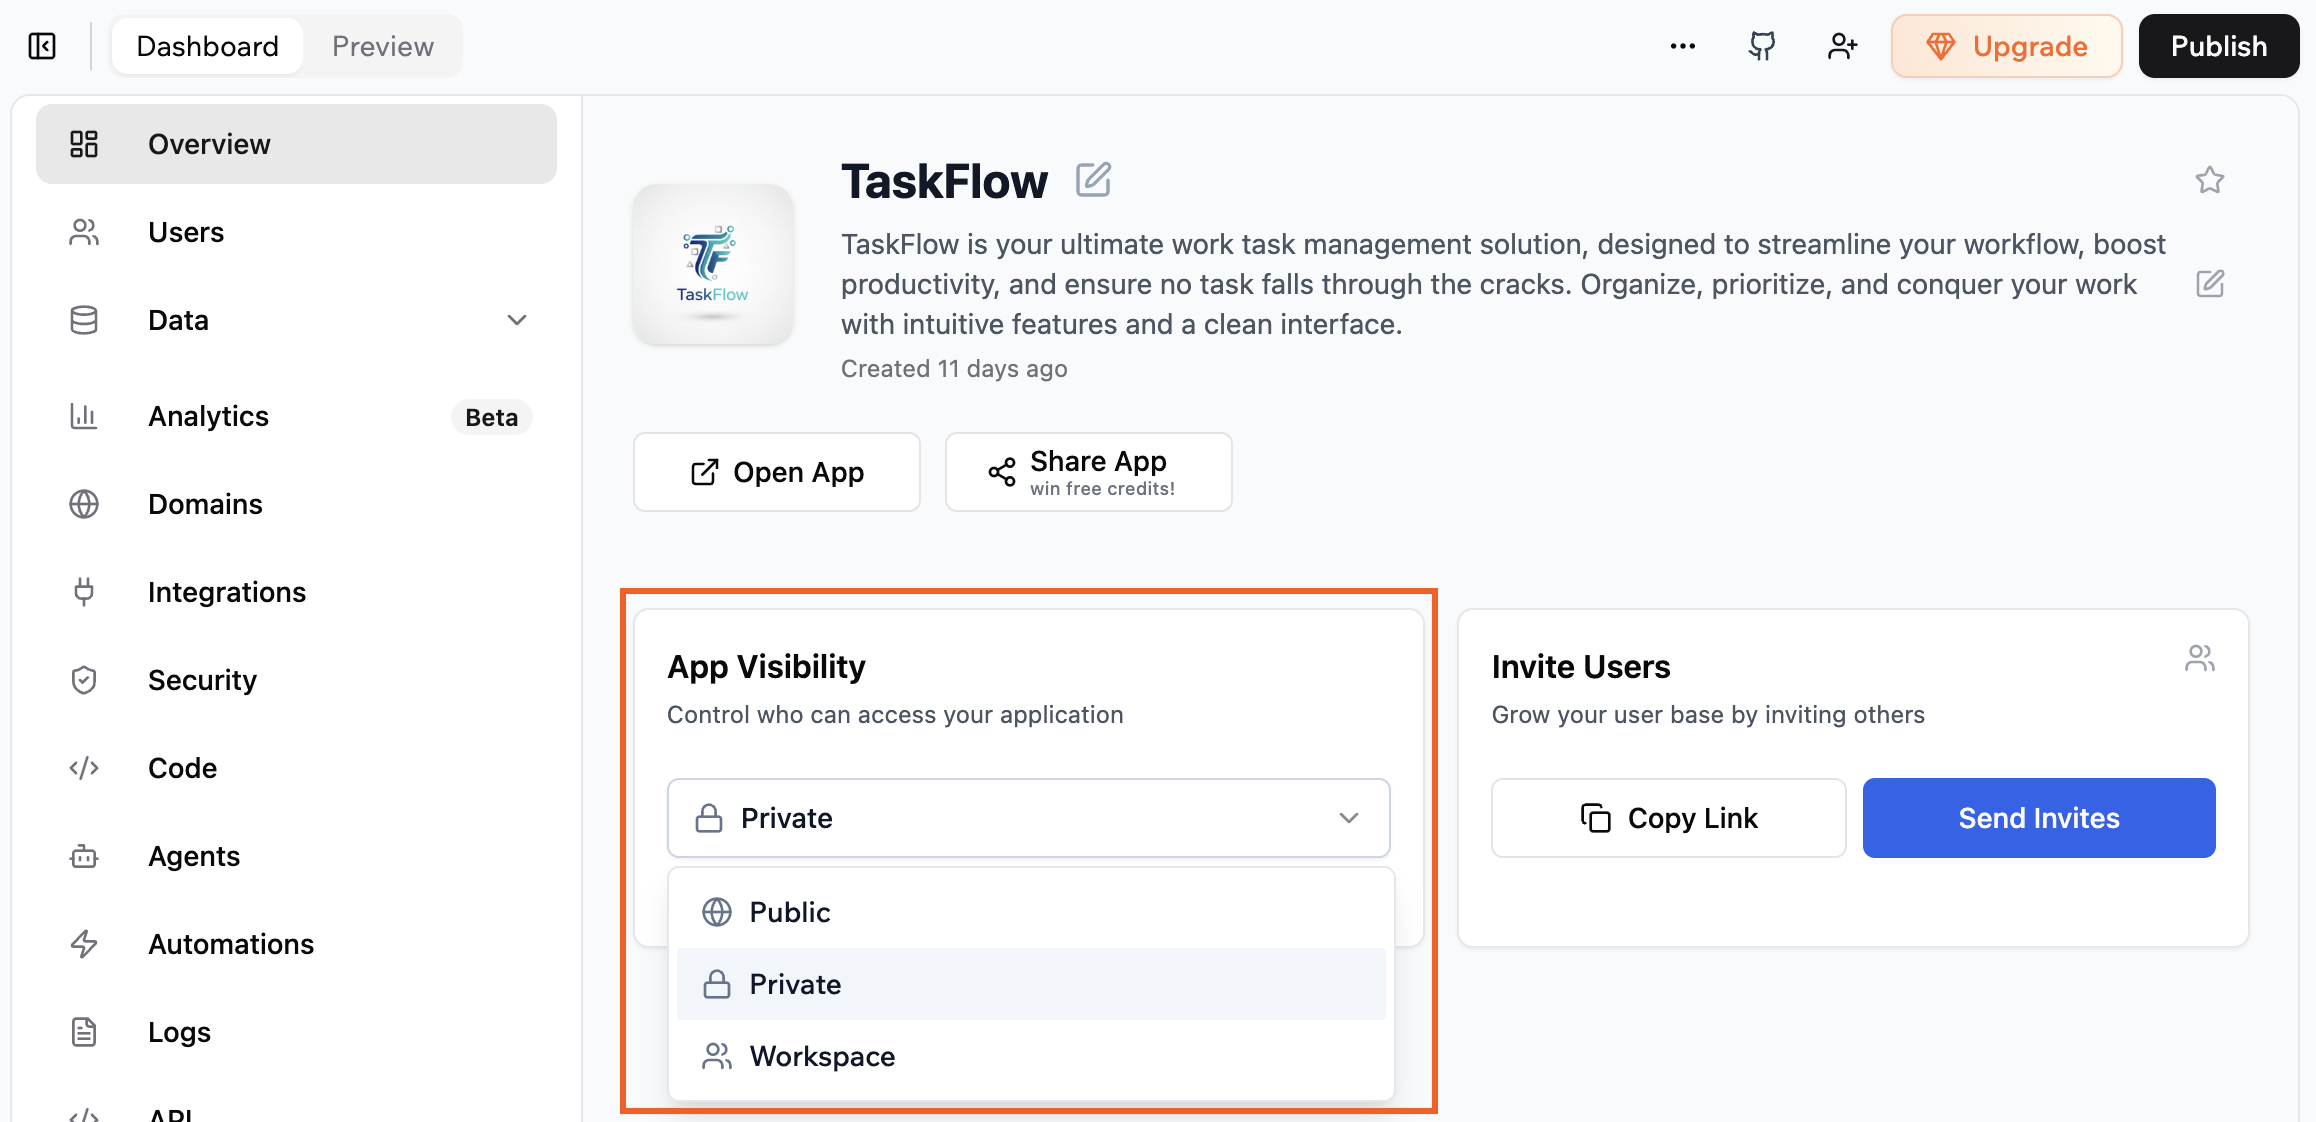This screenshot has height=1122, width=2316.
Task: Open the Security sidebar item
Action: [x=202, y=680]
